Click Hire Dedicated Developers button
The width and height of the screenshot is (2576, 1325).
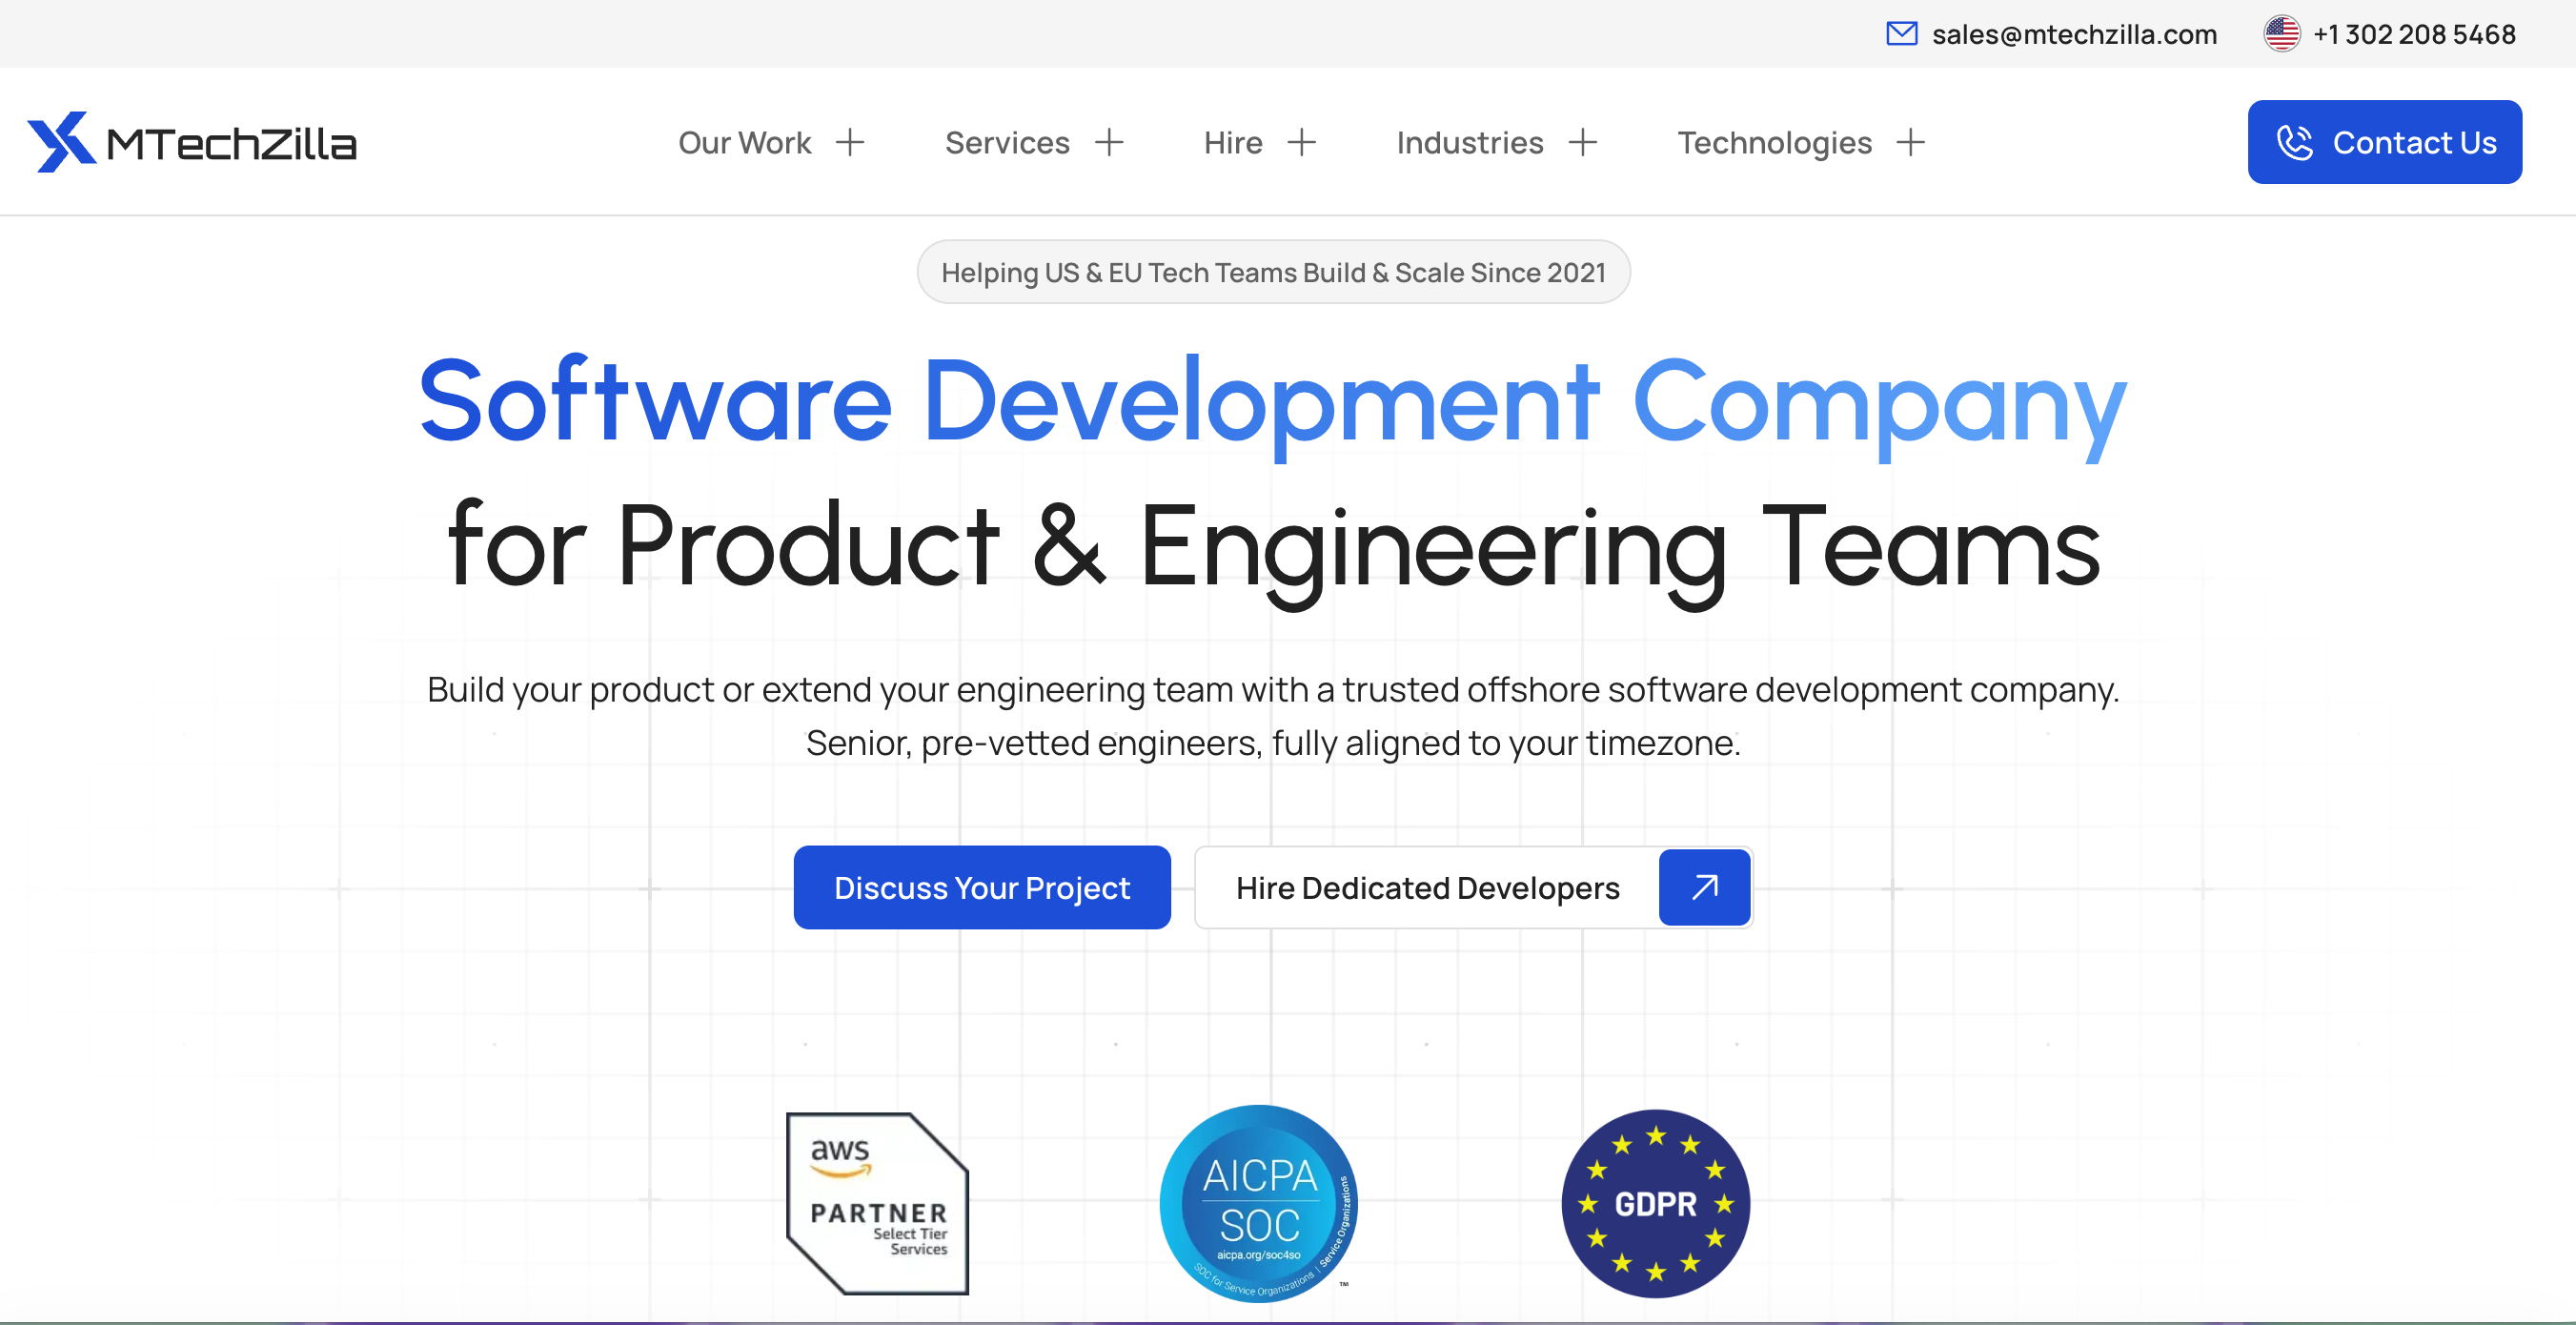tap(1473, 887)
